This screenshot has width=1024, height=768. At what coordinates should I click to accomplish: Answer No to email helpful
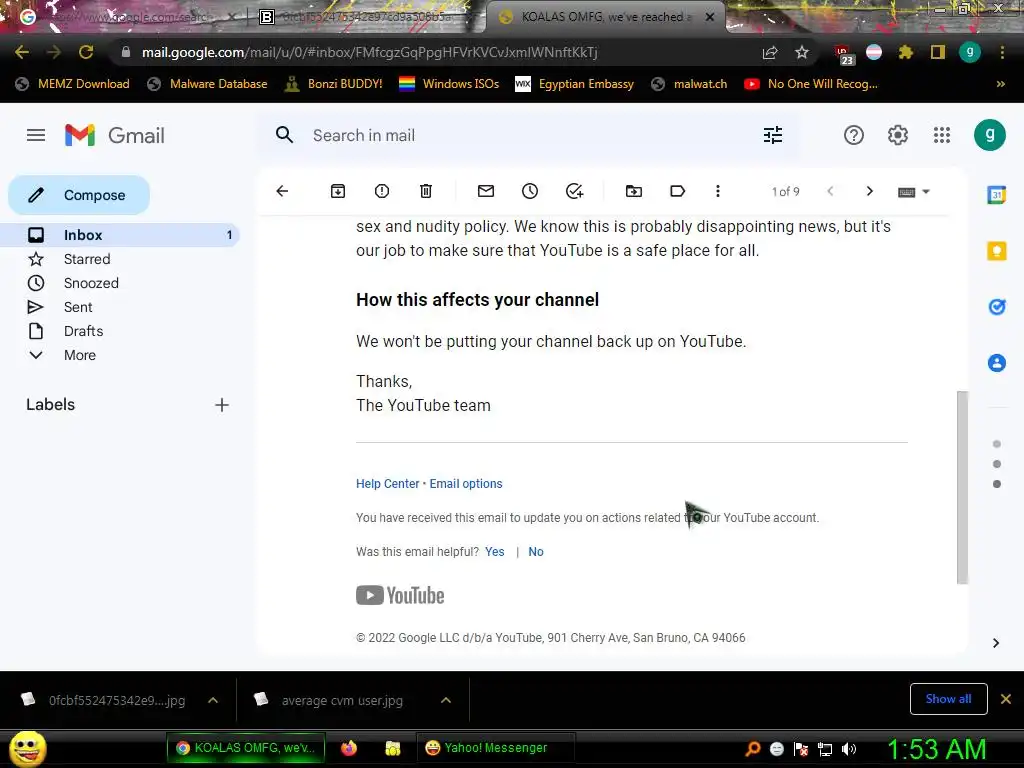tap(536, 552)
